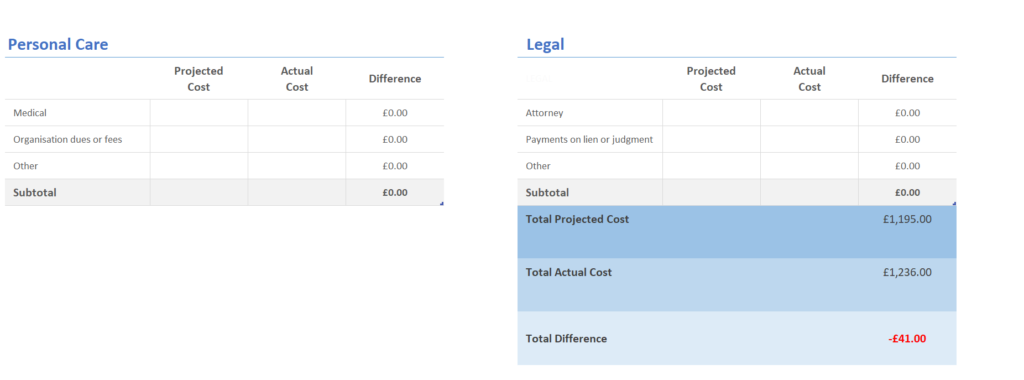This screenshot has width=1024, height=380.
Task: Select the red Total Difference value
Action: (x=907, y=339)
